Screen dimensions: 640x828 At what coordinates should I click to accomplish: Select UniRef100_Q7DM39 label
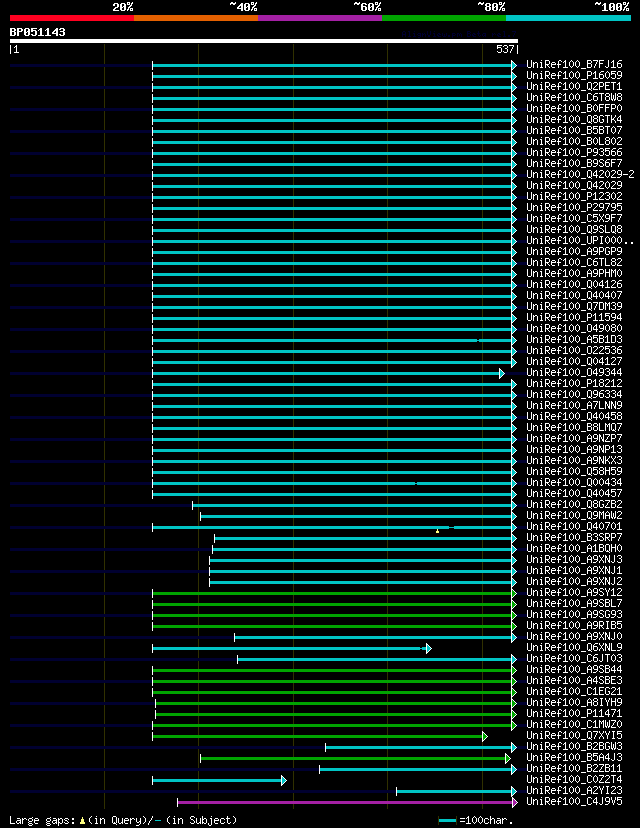coord(574,306)
